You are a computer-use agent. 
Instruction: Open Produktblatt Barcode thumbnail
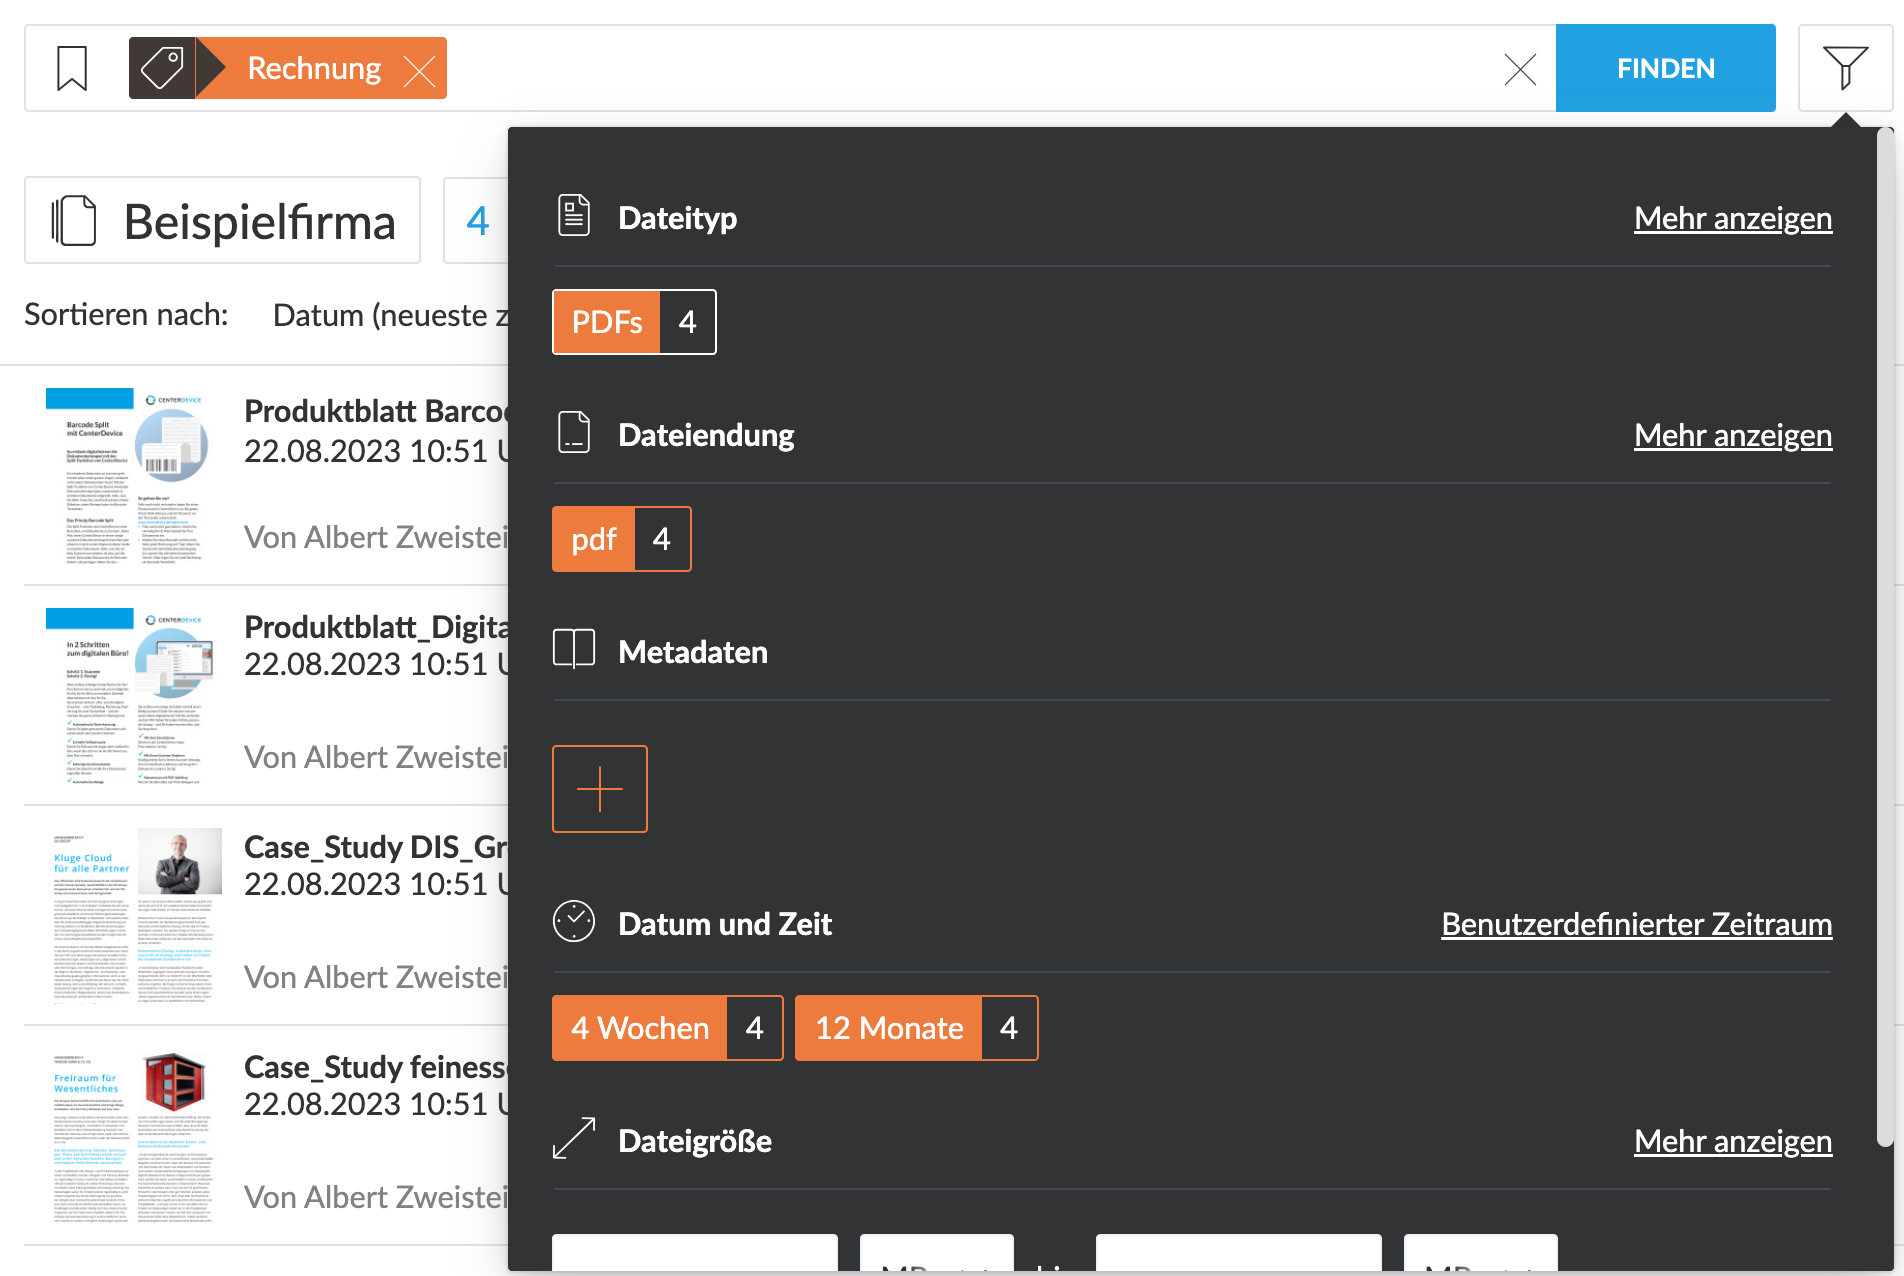click(x=132, y=476)
